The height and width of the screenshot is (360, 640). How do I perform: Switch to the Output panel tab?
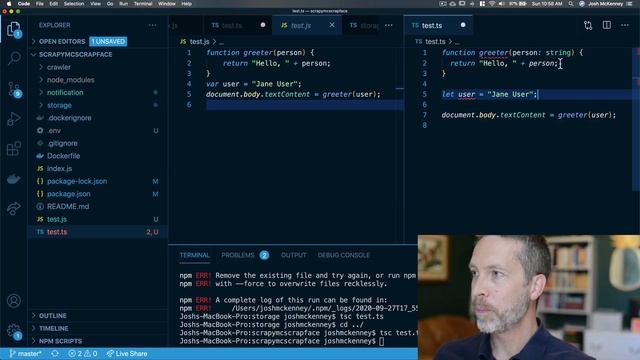[x=293, y=255]
